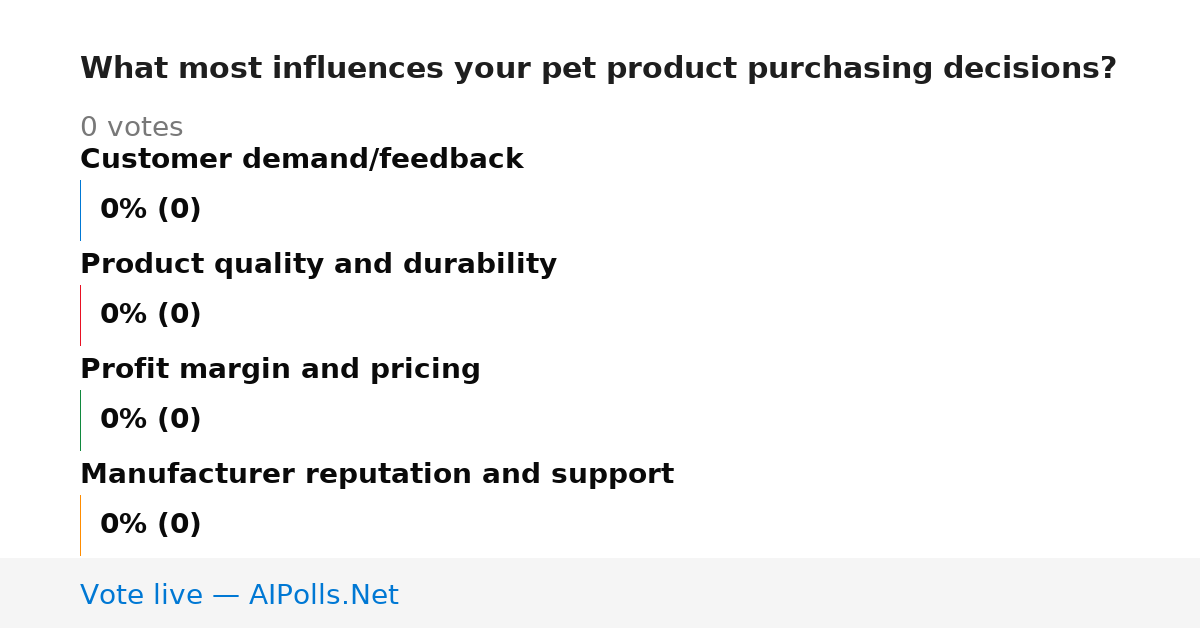This screenshot has height=628, width=1200.
Task: Click the 0 votes total counter
Action: 131,127
